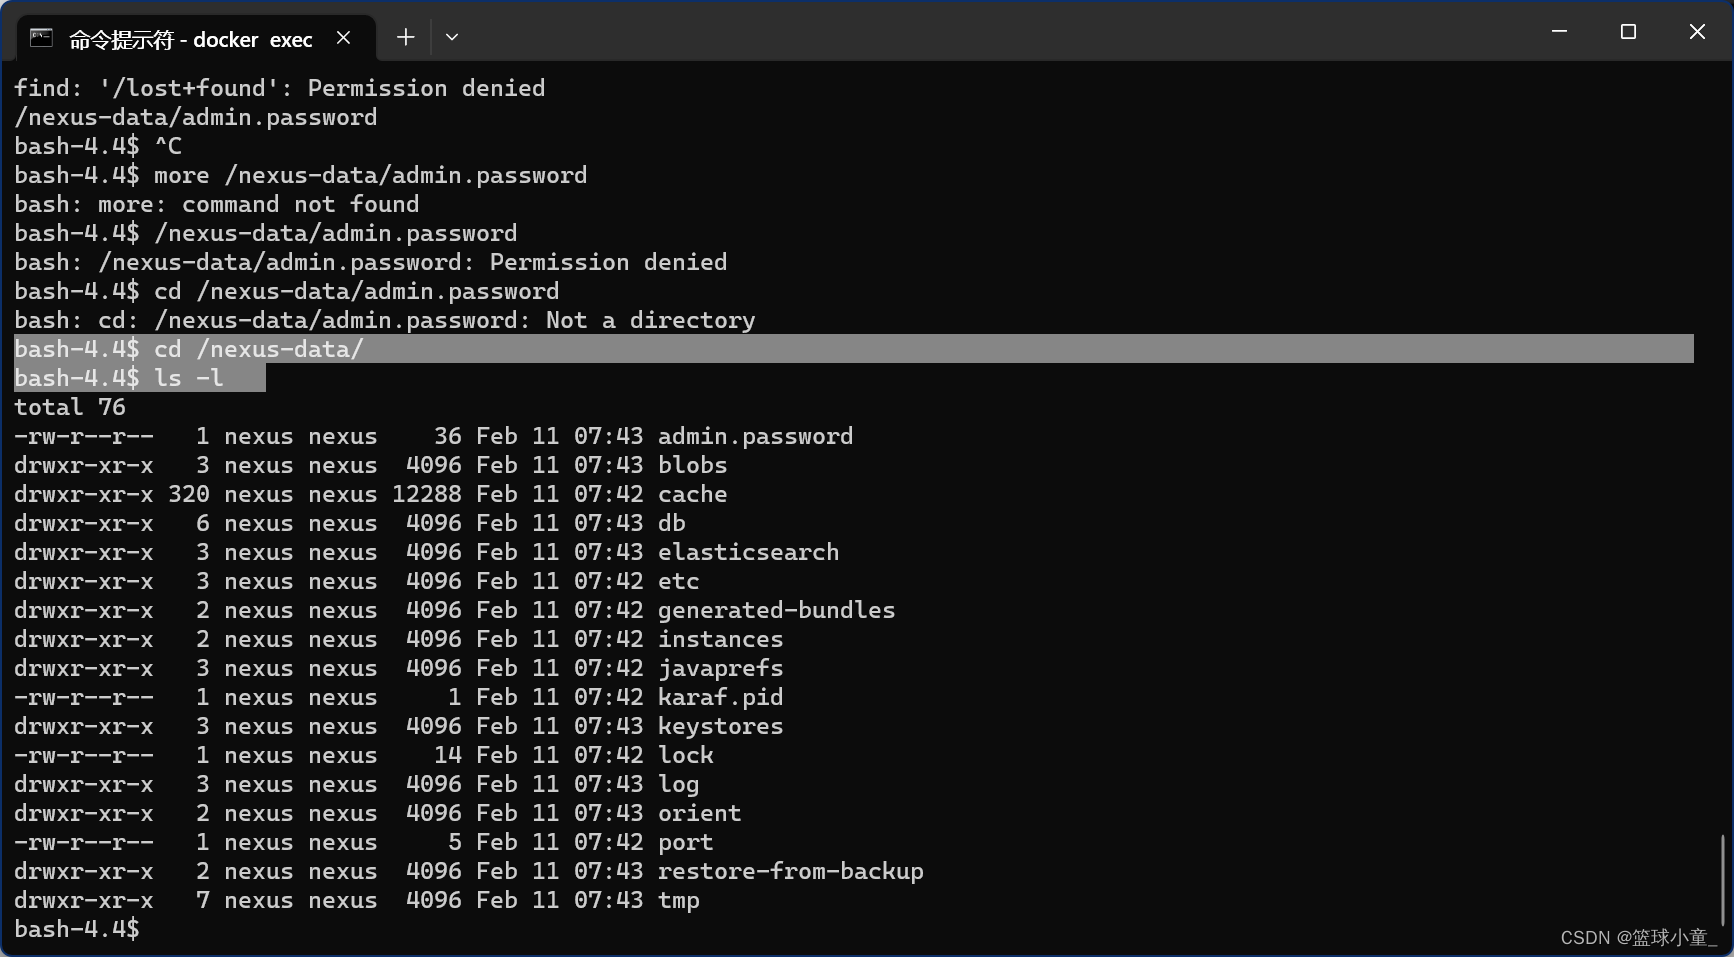Click the highlighted 'cd /nexus-data/' command
The width and height of the screenshot is (1734, 957).
click(259, 349)
